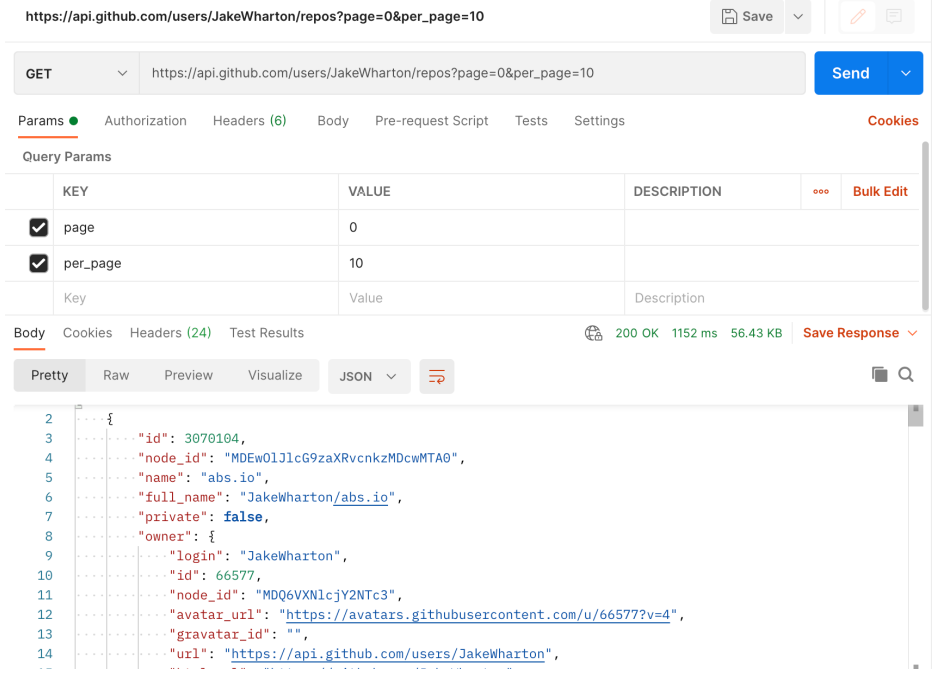Open the Send options dropdown arrow

click(905, 73)
